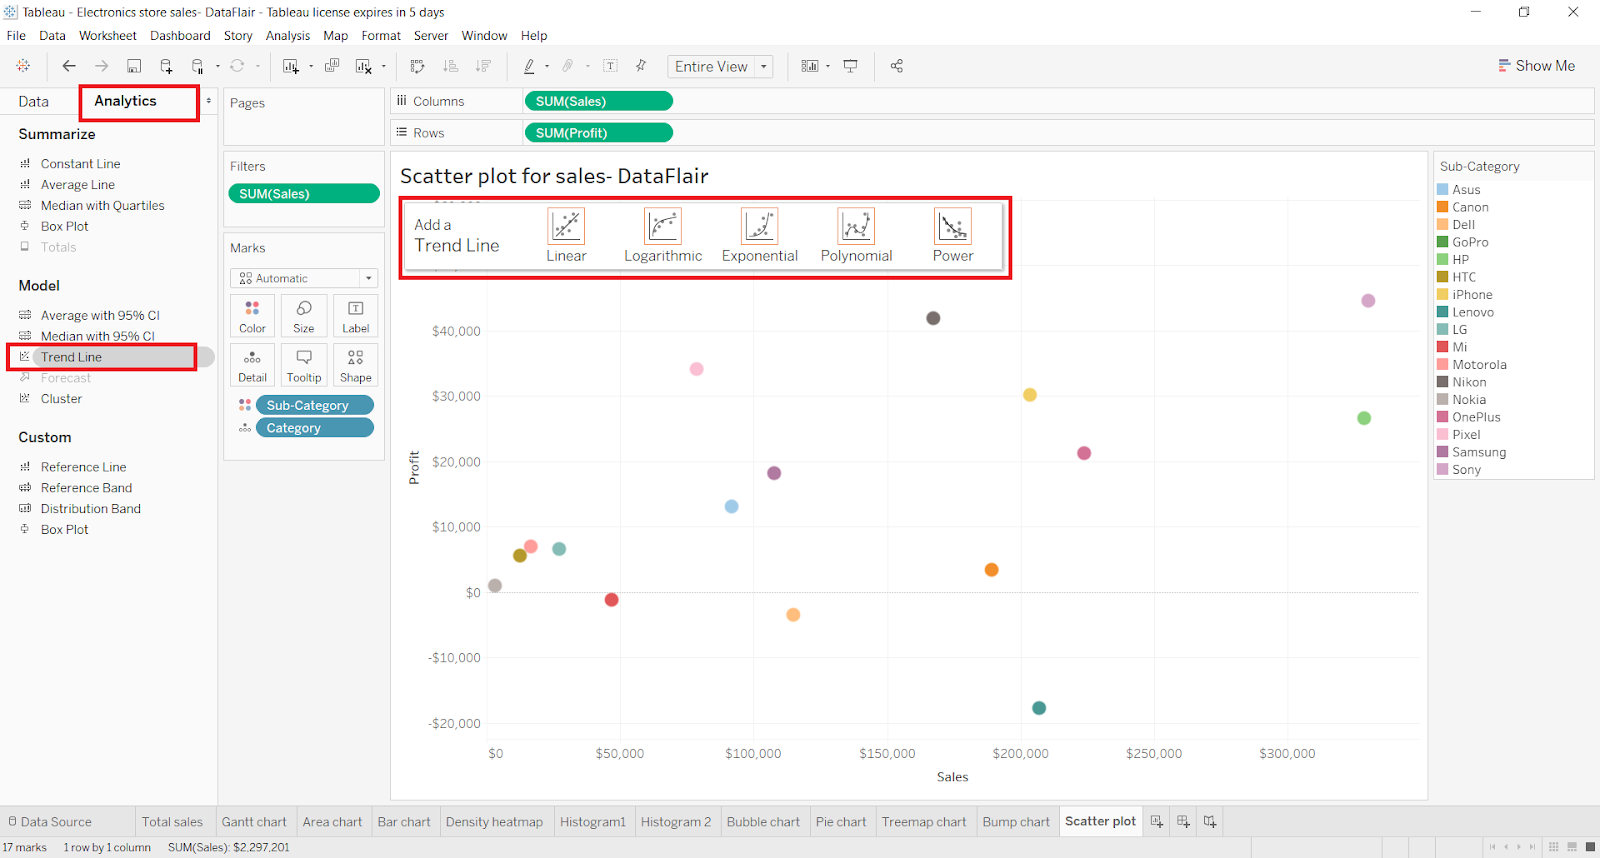Click the refresh data toolbar icon
Image resolution: width=1600 pixels, height=858 pixels.
tap(237, 66)
